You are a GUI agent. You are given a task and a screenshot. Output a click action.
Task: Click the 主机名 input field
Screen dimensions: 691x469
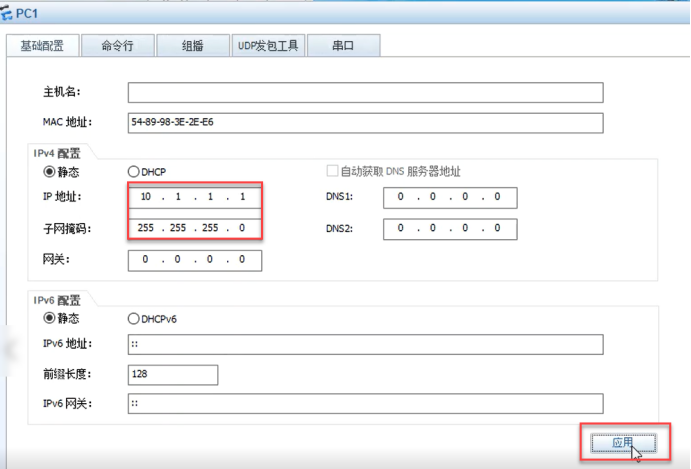tap(365, 93)
